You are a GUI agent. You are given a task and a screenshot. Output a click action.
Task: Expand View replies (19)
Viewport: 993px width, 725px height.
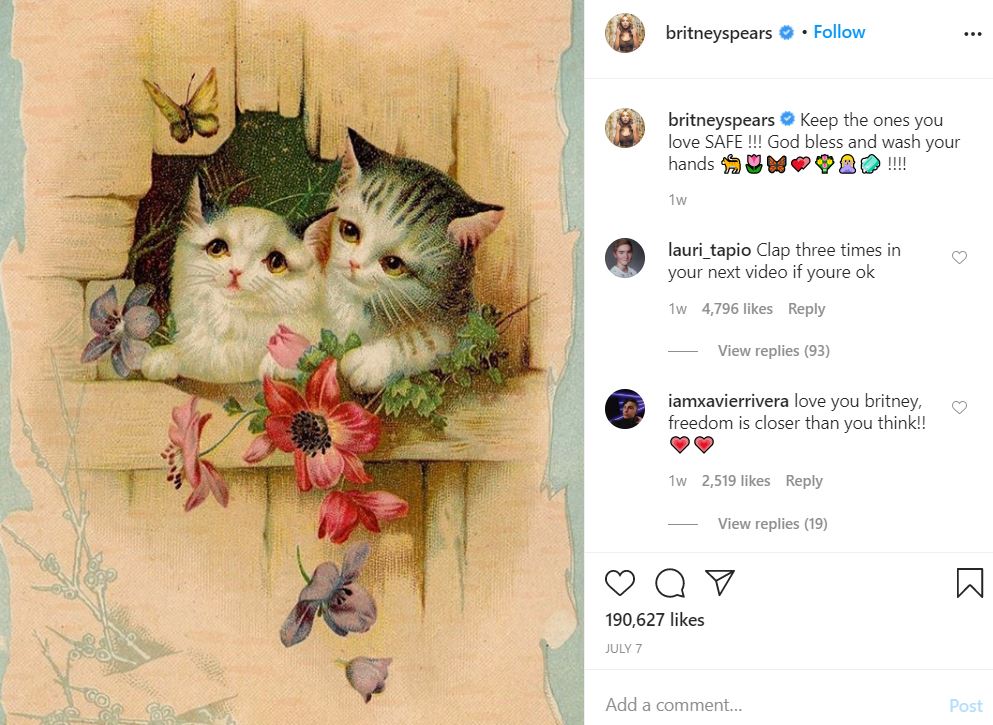(x=772, y=524)
